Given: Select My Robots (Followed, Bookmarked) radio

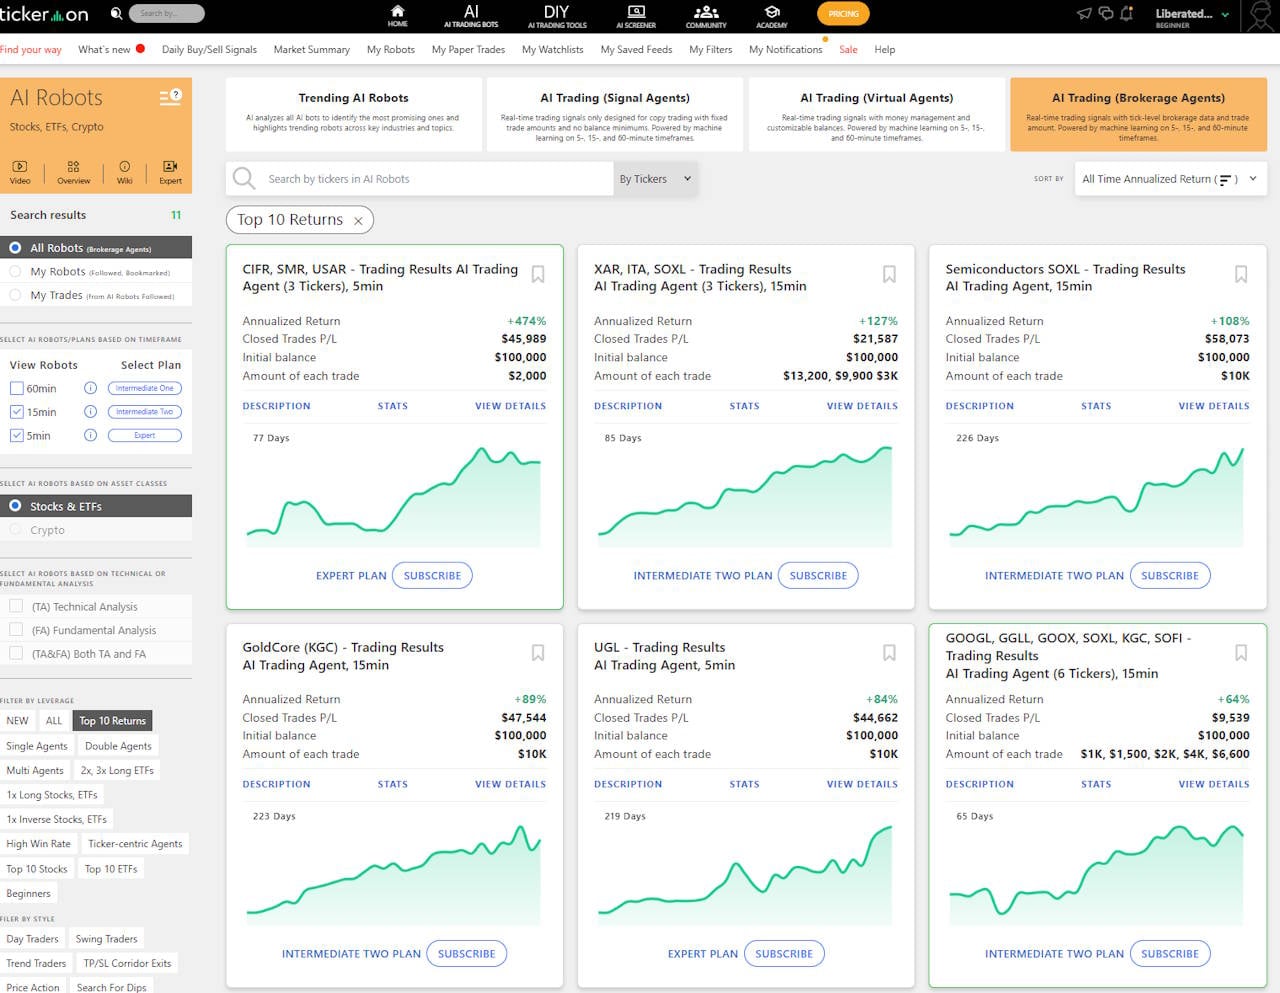Looking at the screenshot, I should click(x=15, y=272).
